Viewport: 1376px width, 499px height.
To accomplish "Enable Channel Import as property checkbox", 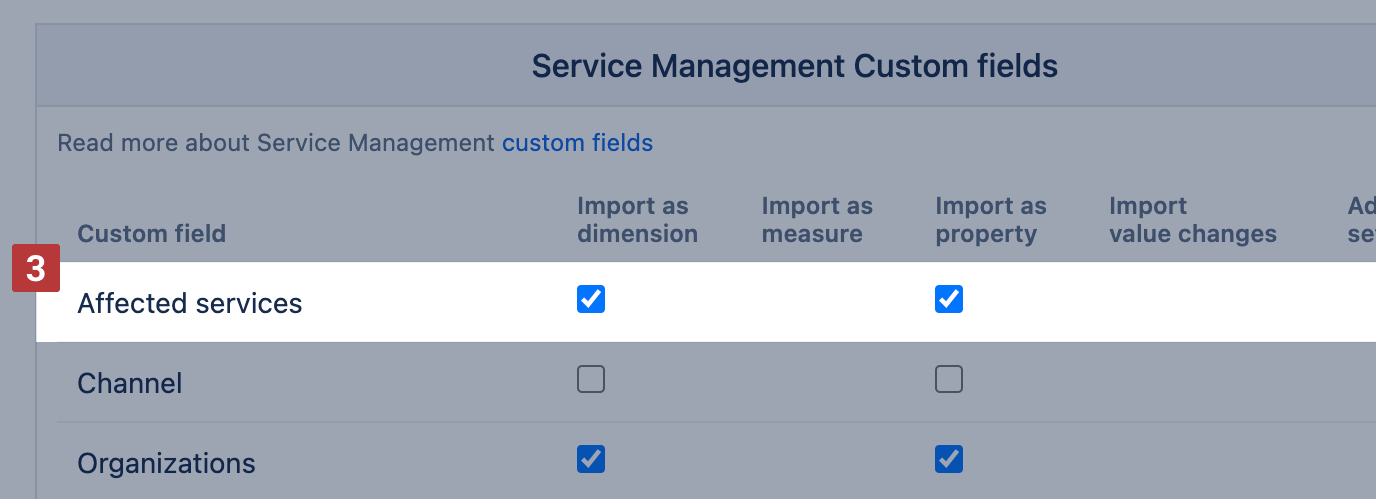I will point(949,379).
